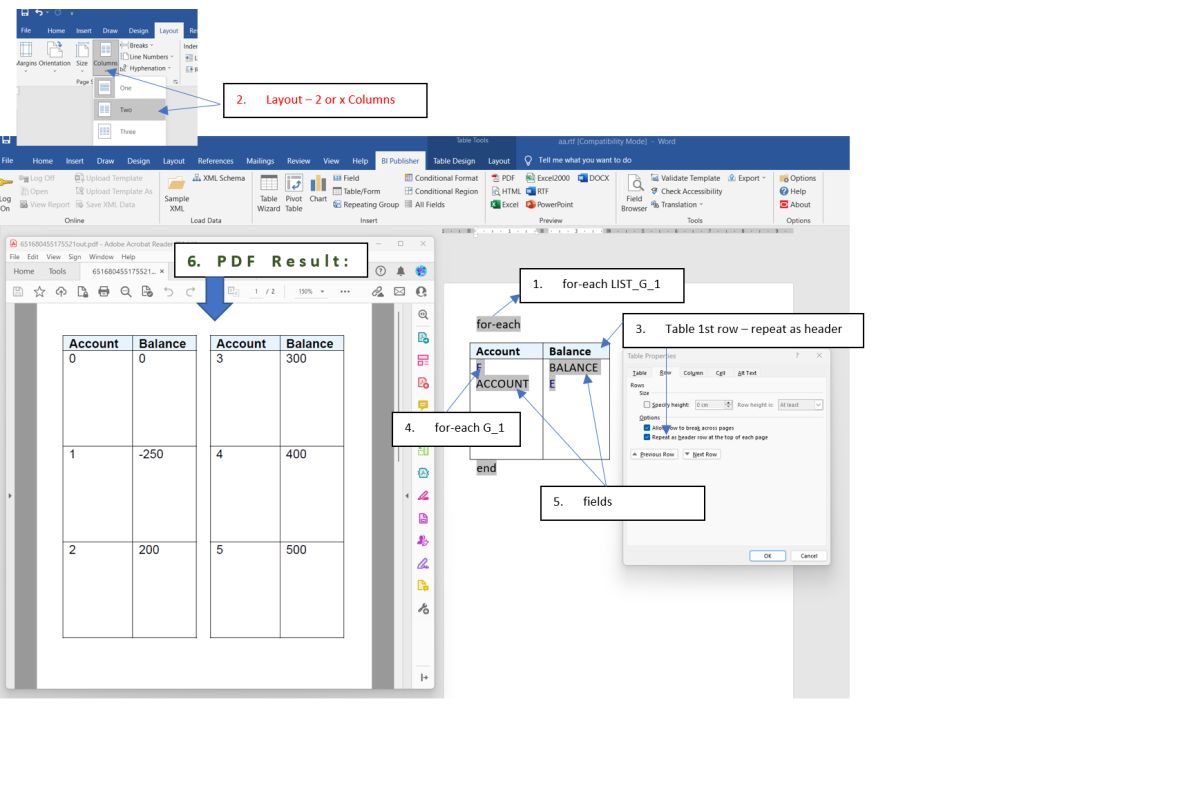Preview template as HTML

(x=505, y=191)
